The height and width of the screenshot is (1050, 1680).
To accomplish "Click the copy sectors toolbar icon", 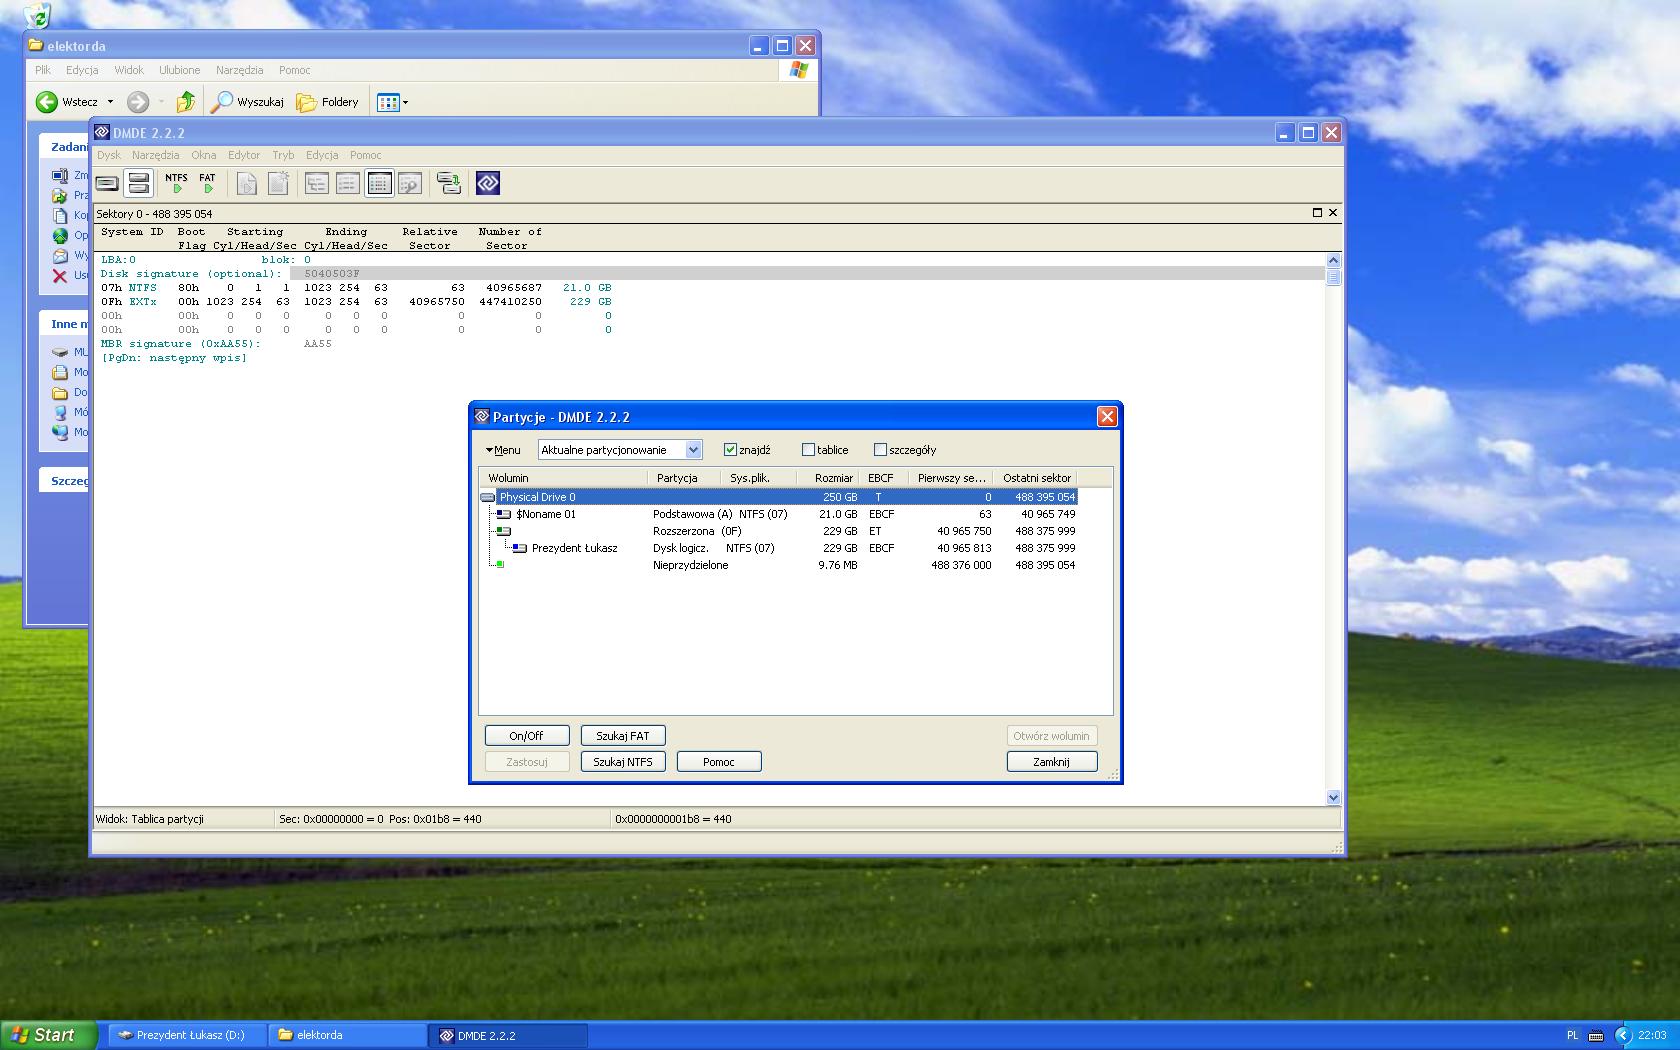I will (449, 183).
